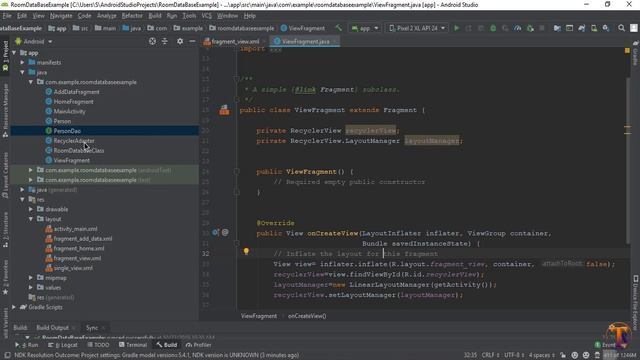The height and width of the screenshot is (360, 640).
Task: Open the Profiler tool window
Action: [199, 345]
